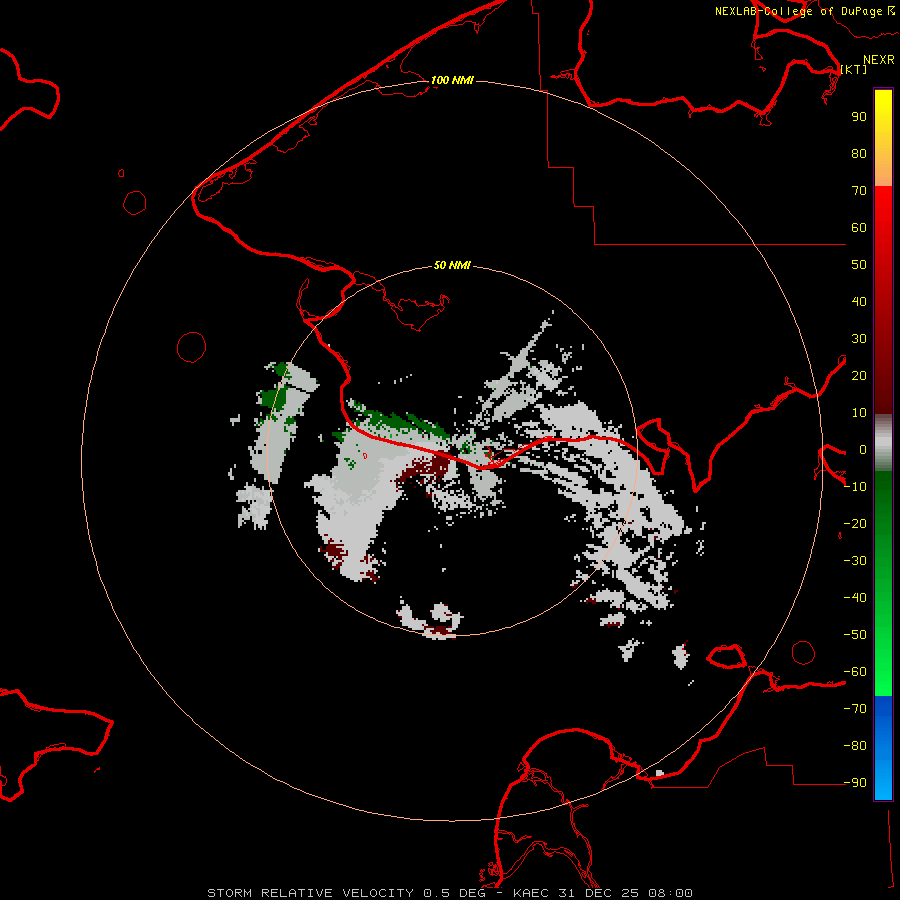
Task: Click the 100 NMI range ring label
Action: point(452,80)
